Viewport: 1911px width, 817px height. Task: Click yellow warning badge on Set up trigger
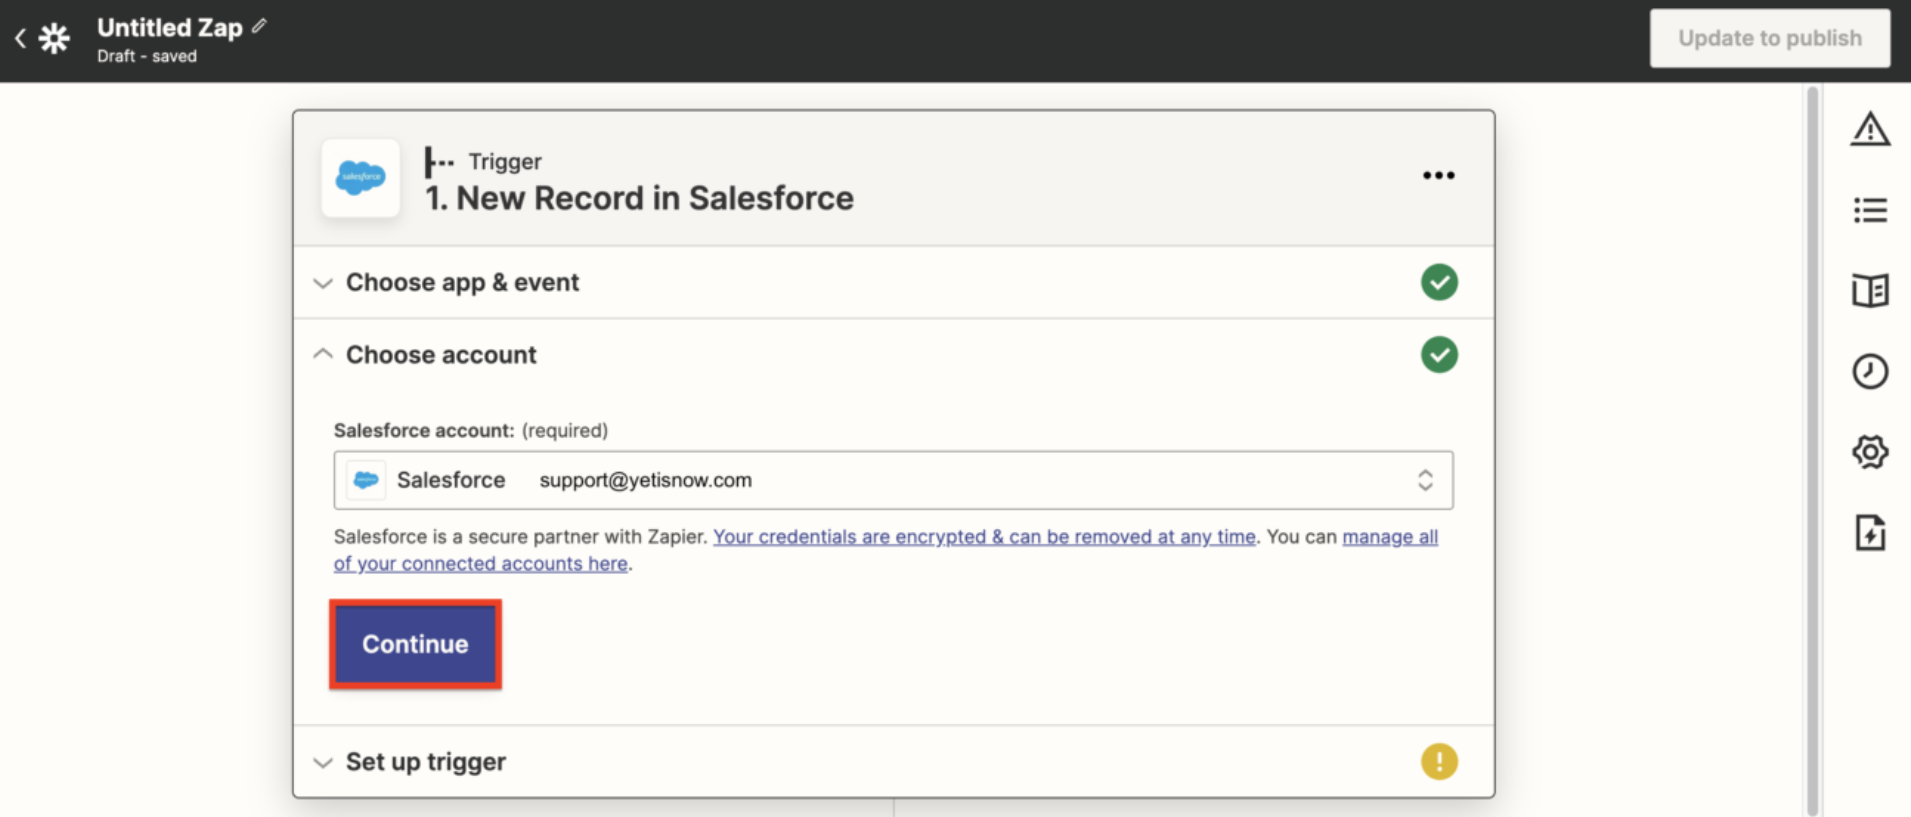pos(1439,762)
